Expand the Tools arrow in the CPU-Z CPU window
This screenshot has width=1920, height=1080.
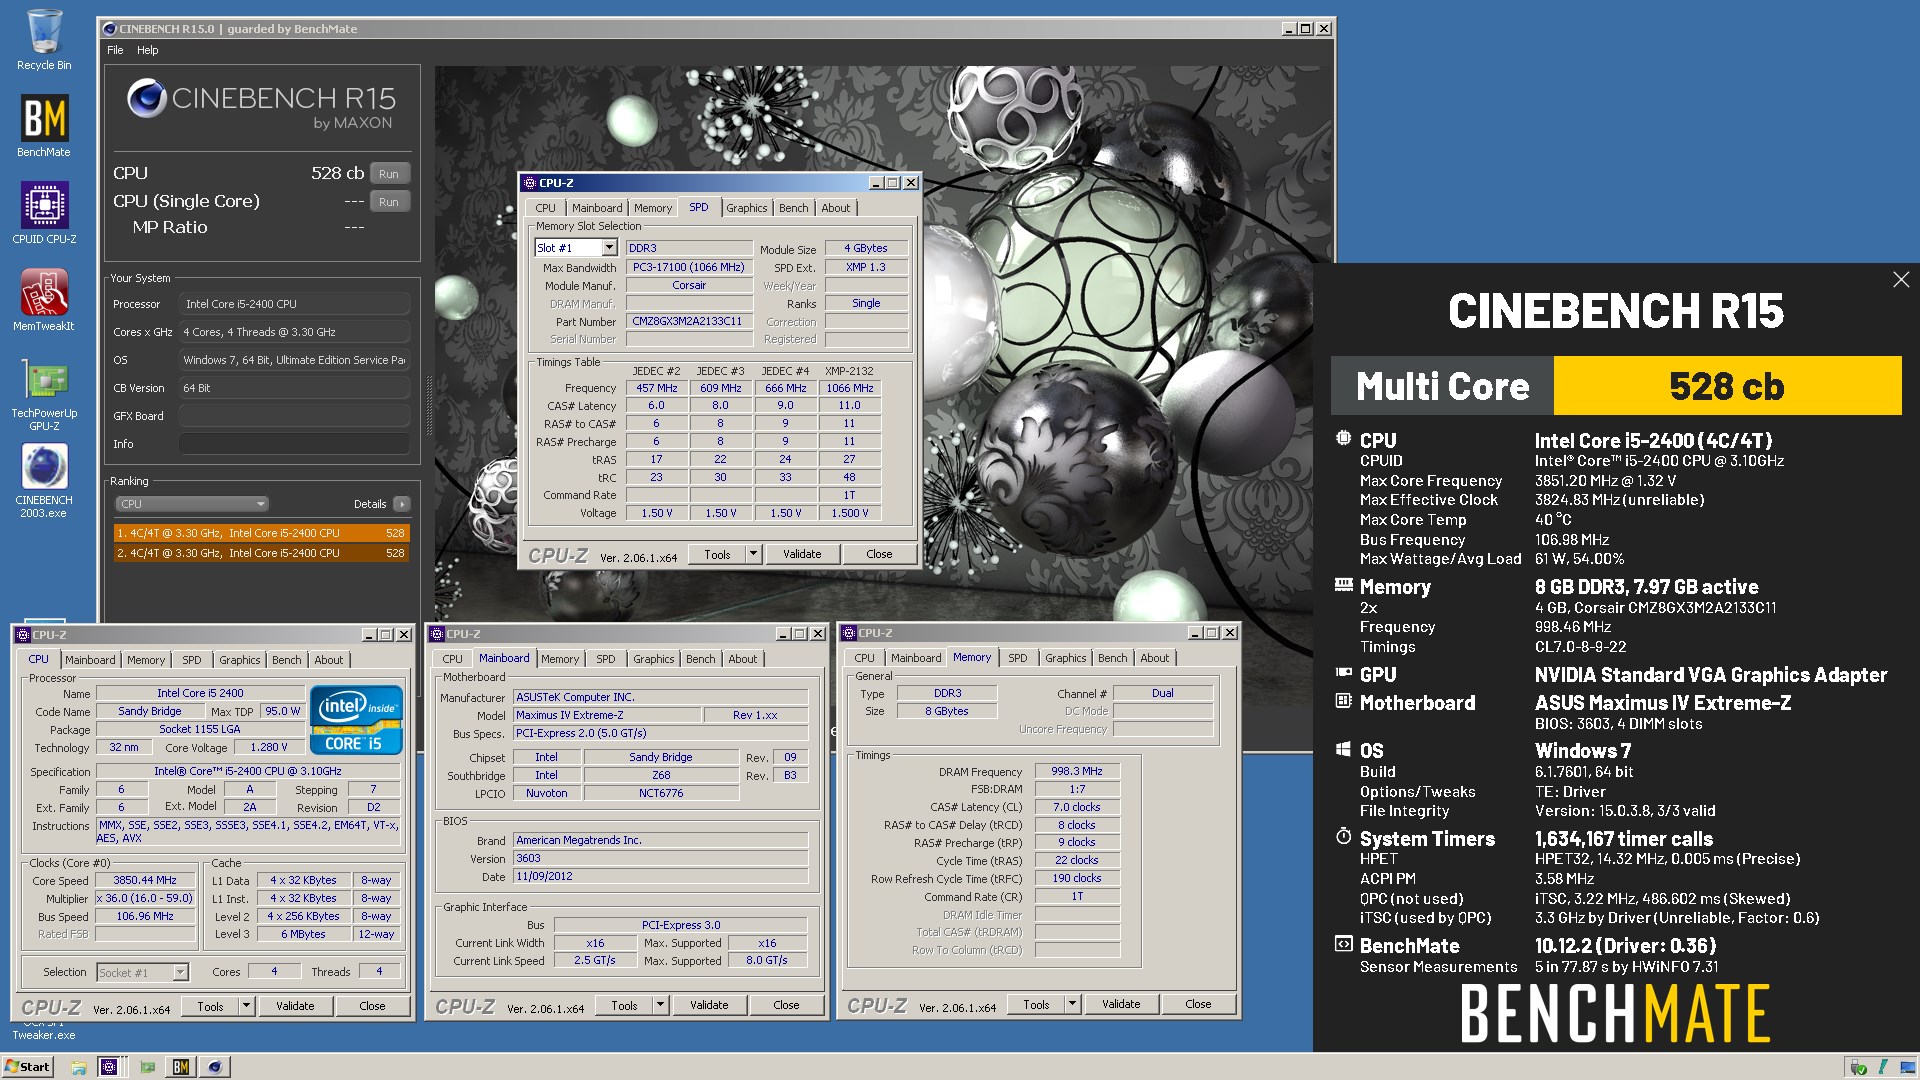point(246,1006)
